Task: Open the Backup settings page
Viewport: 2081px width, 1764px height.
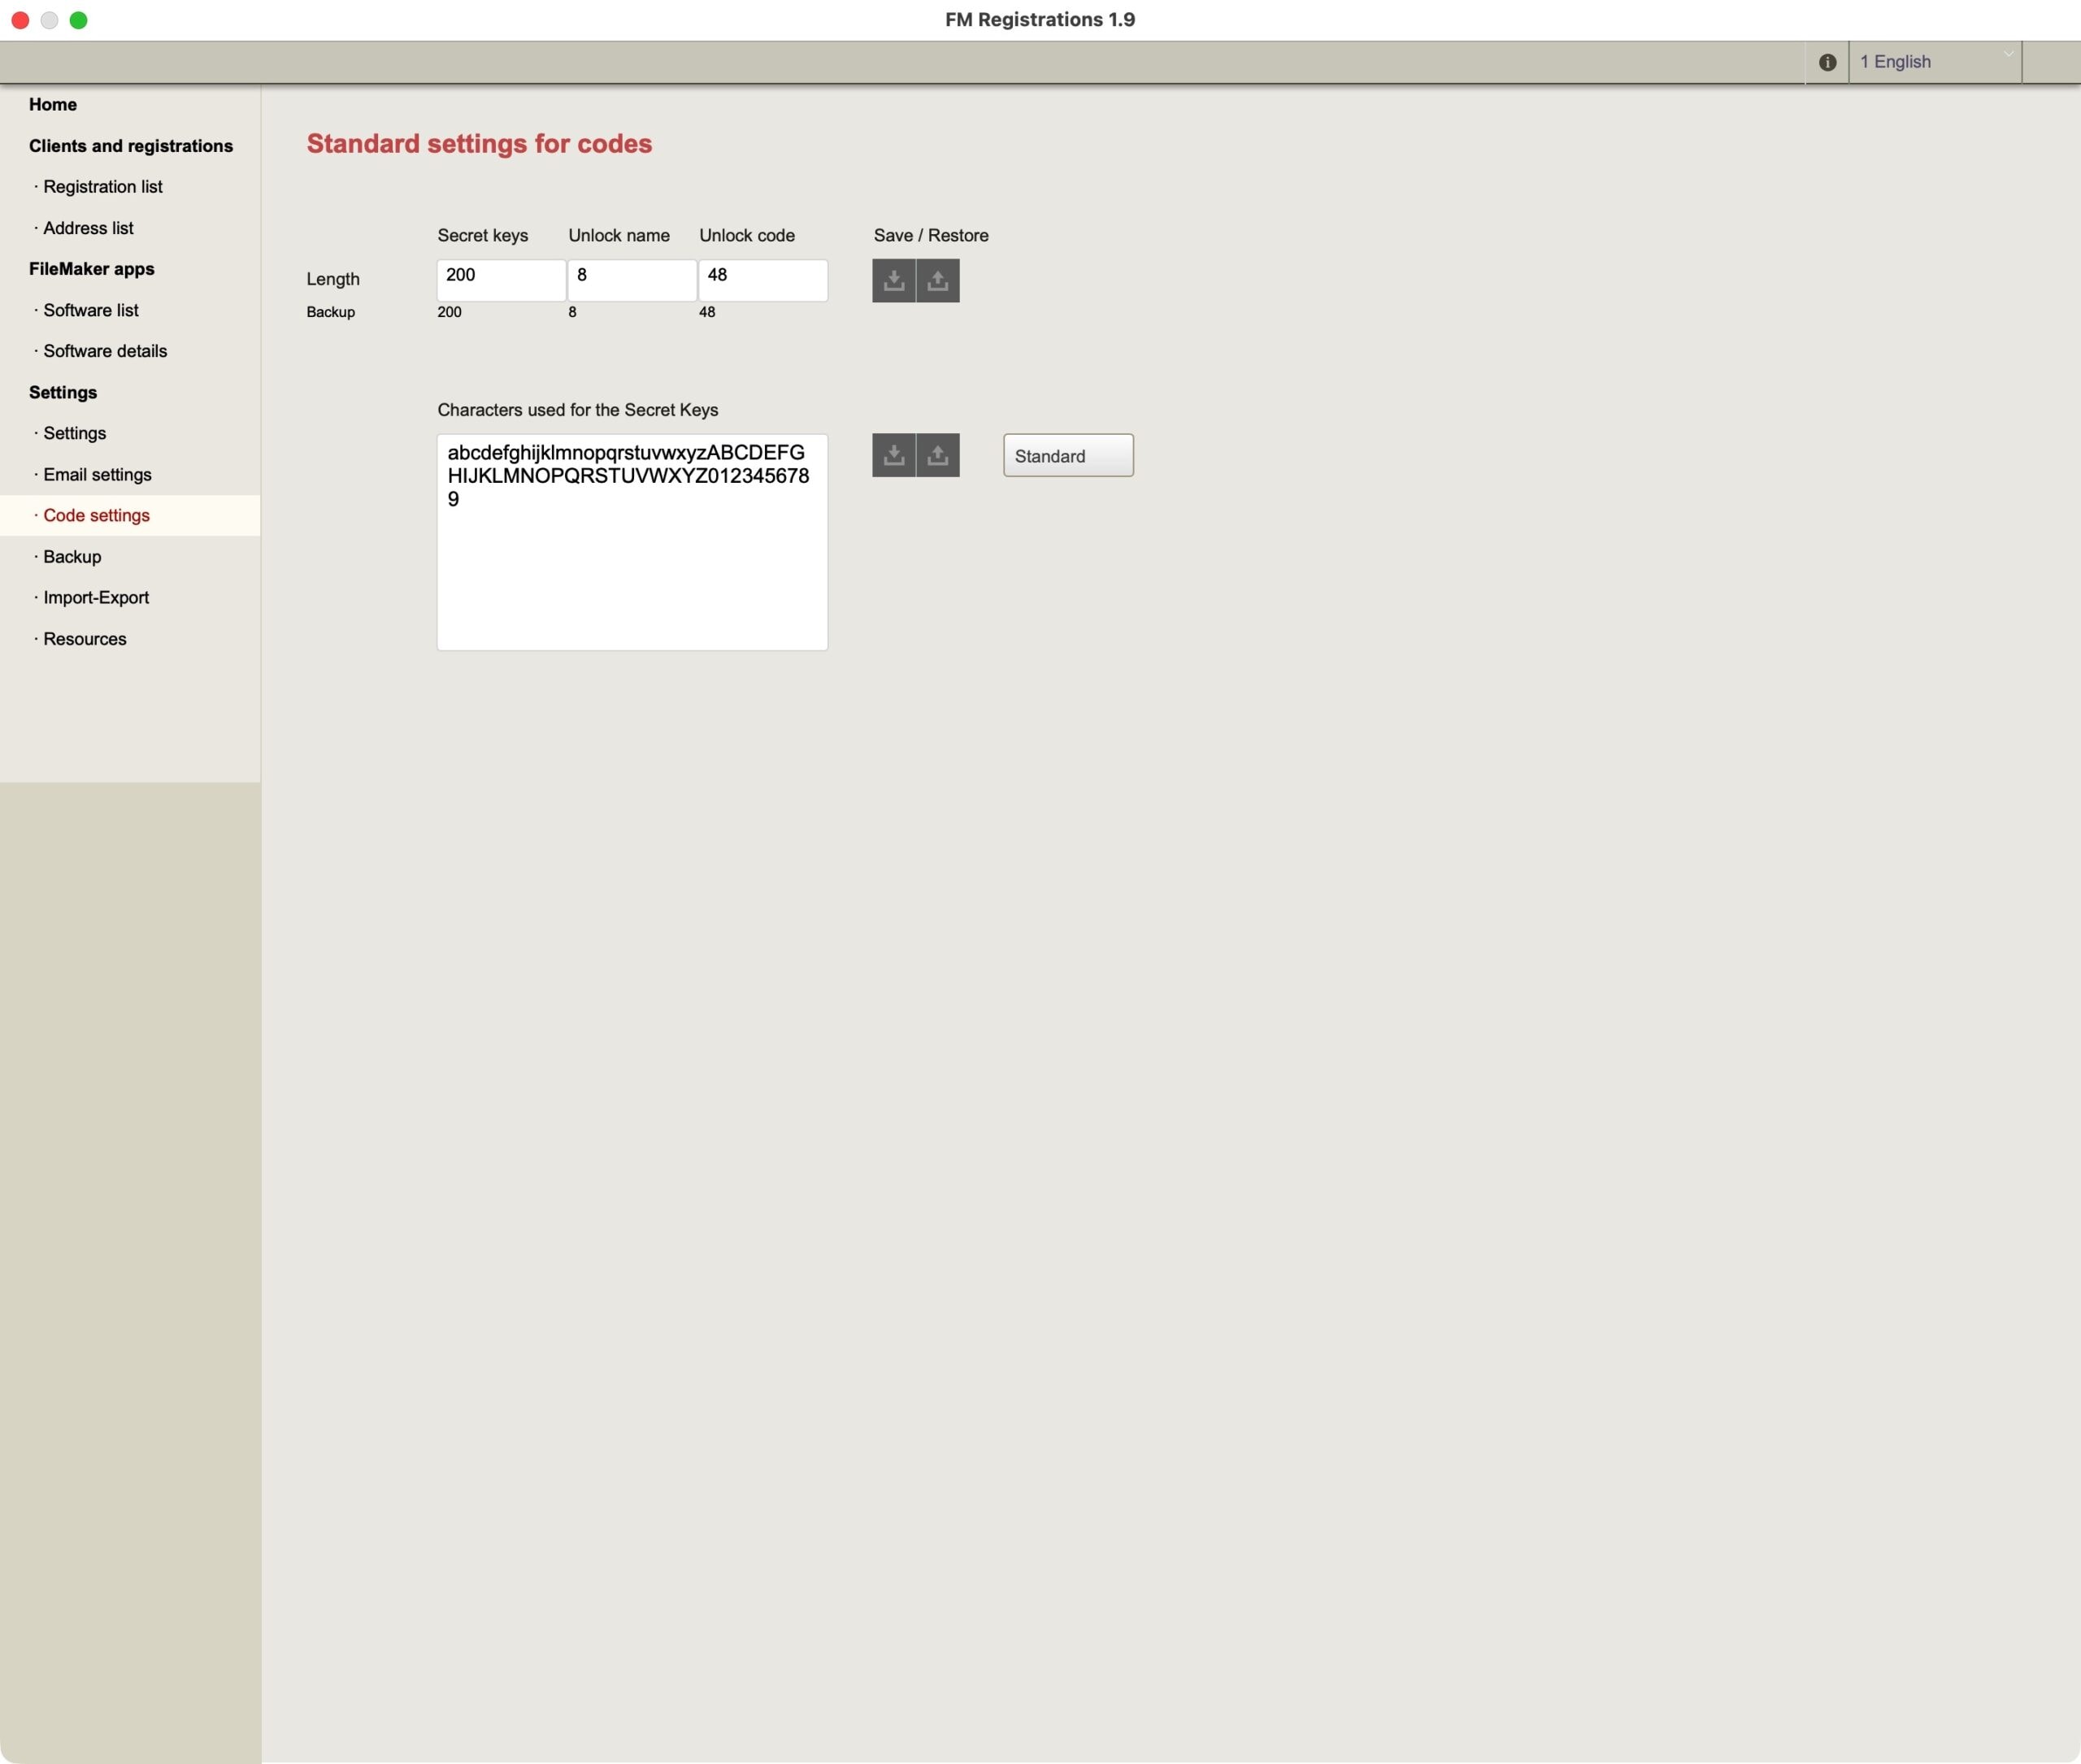Action: (72, 557)
